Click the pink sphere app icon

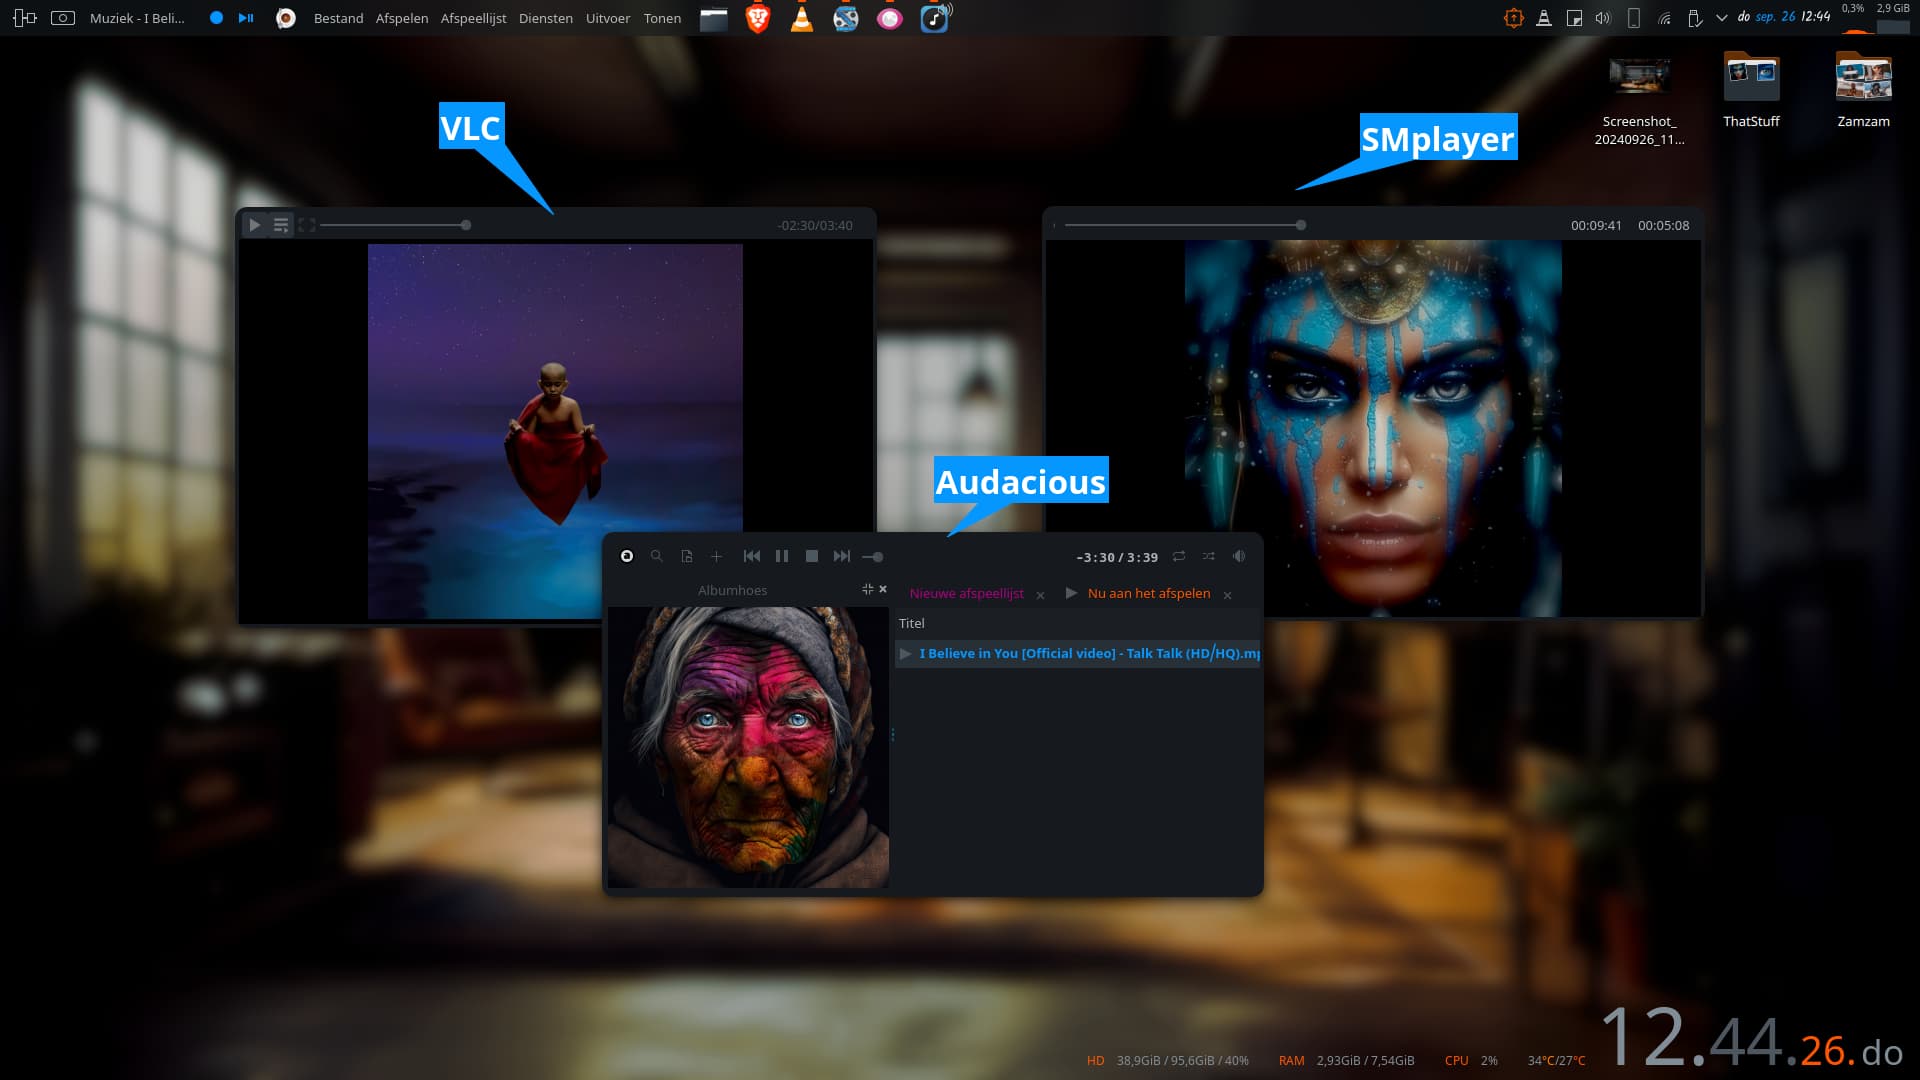[x=890, y=18]
